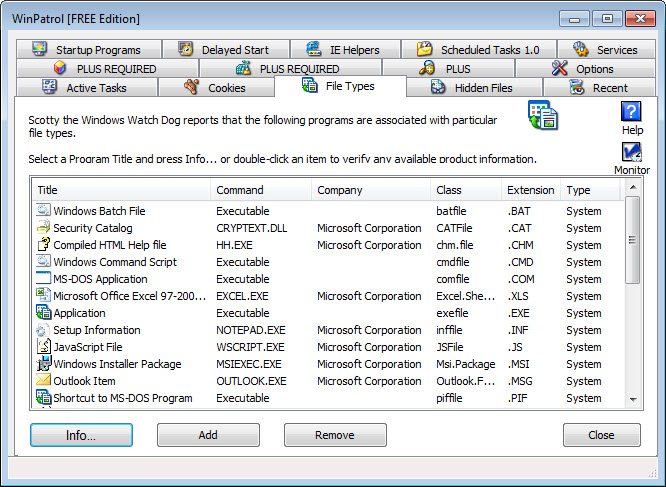The width and height of the screenshot is (666, 487).
Task: Click the Outlook Item envelope icon
Action: point(43,380)
